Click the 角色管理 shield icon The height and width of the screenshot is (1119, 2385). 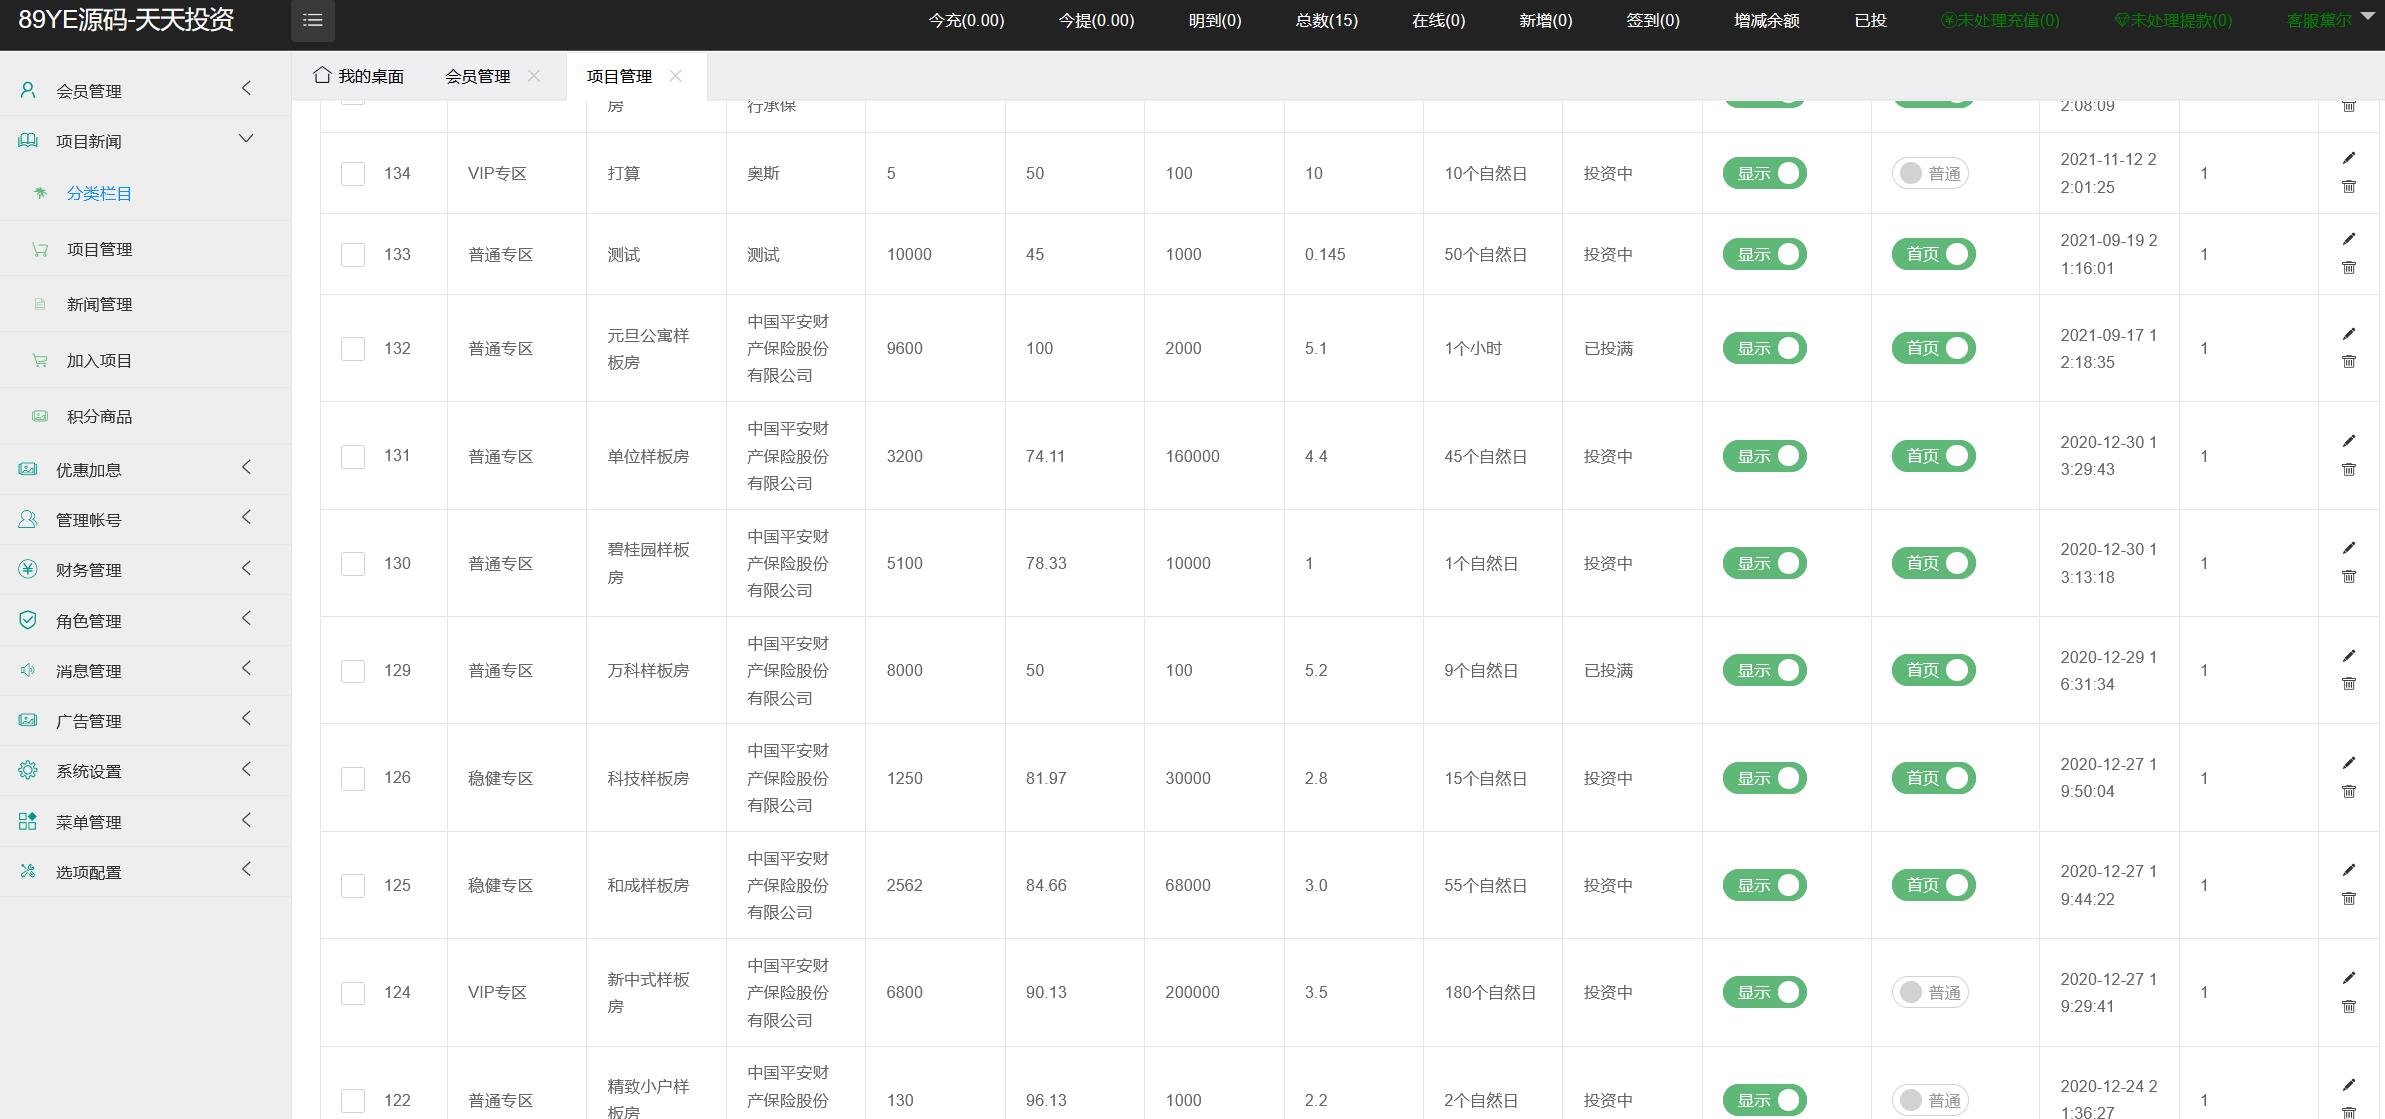click(x=28, y=620)
